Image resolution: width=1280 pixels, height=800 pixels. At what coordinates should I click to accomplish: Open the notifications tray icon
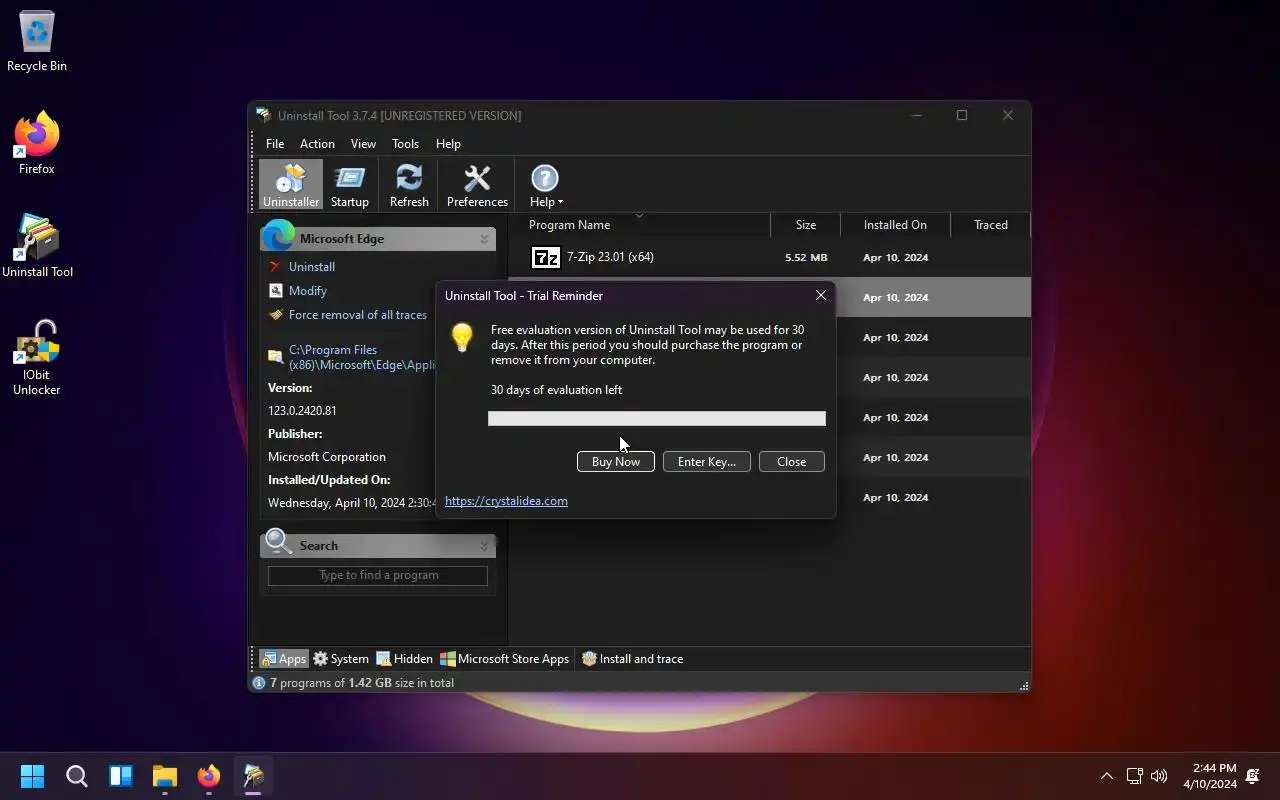click(x=1253, y=776)
